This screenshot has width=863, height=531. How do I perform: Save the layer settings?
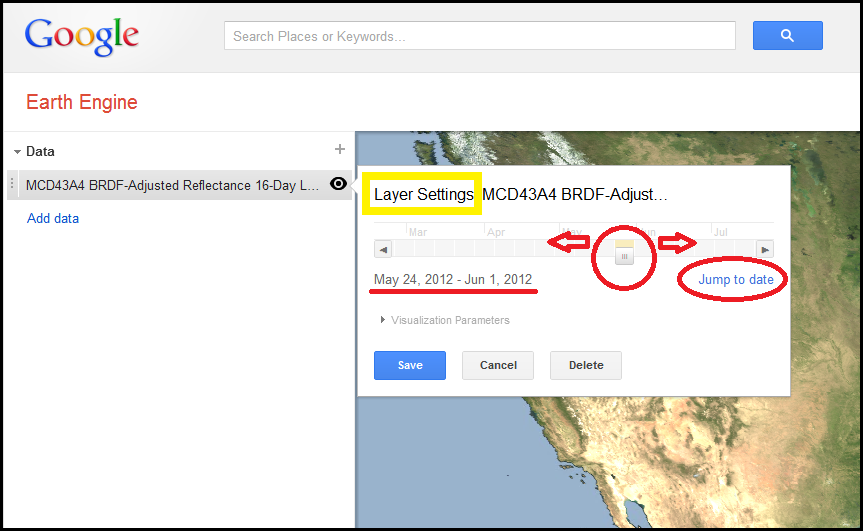410,365
